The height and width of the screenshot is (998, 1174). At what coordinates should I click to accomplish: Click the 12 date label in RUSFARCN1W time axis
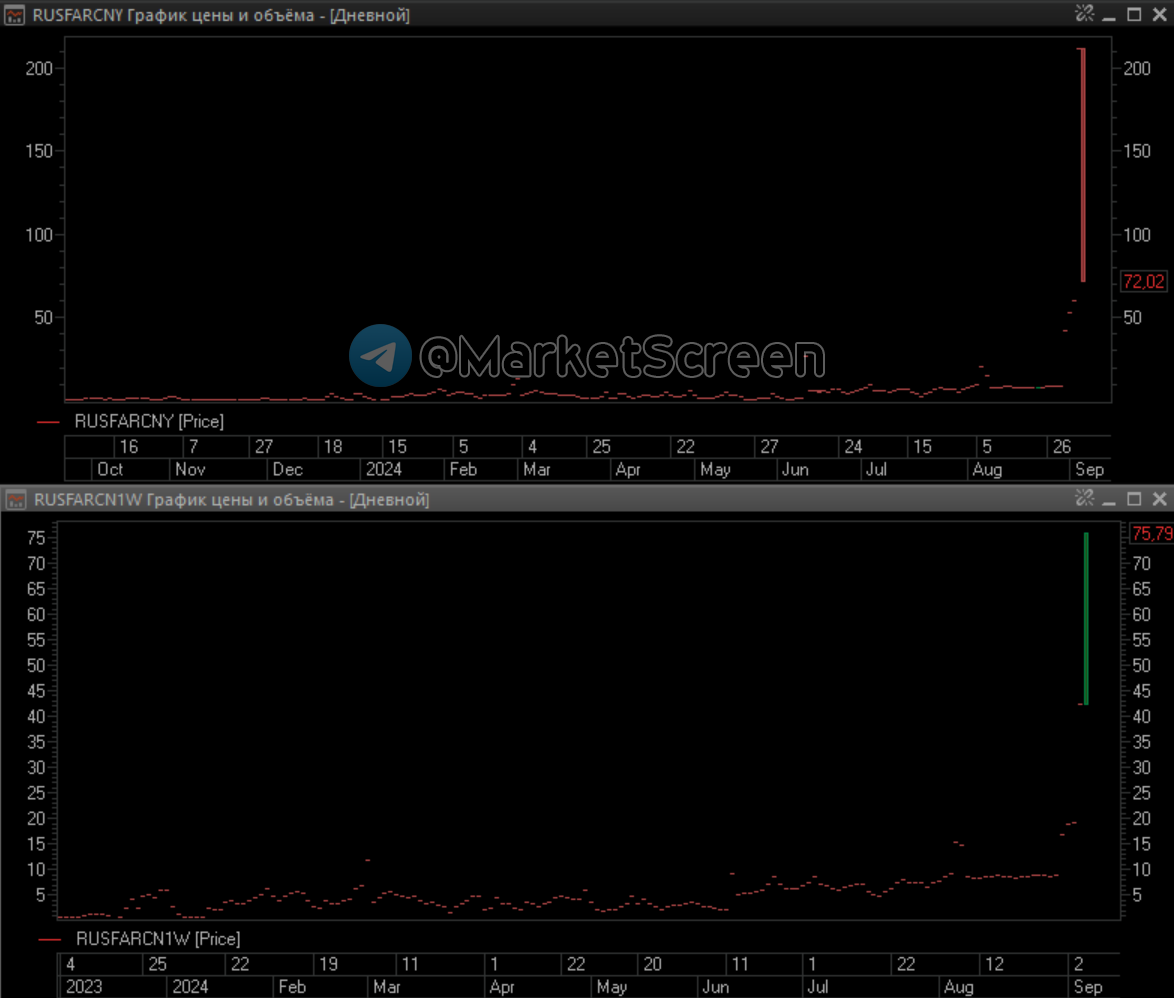pyautogui.click(x=994, y=964)
